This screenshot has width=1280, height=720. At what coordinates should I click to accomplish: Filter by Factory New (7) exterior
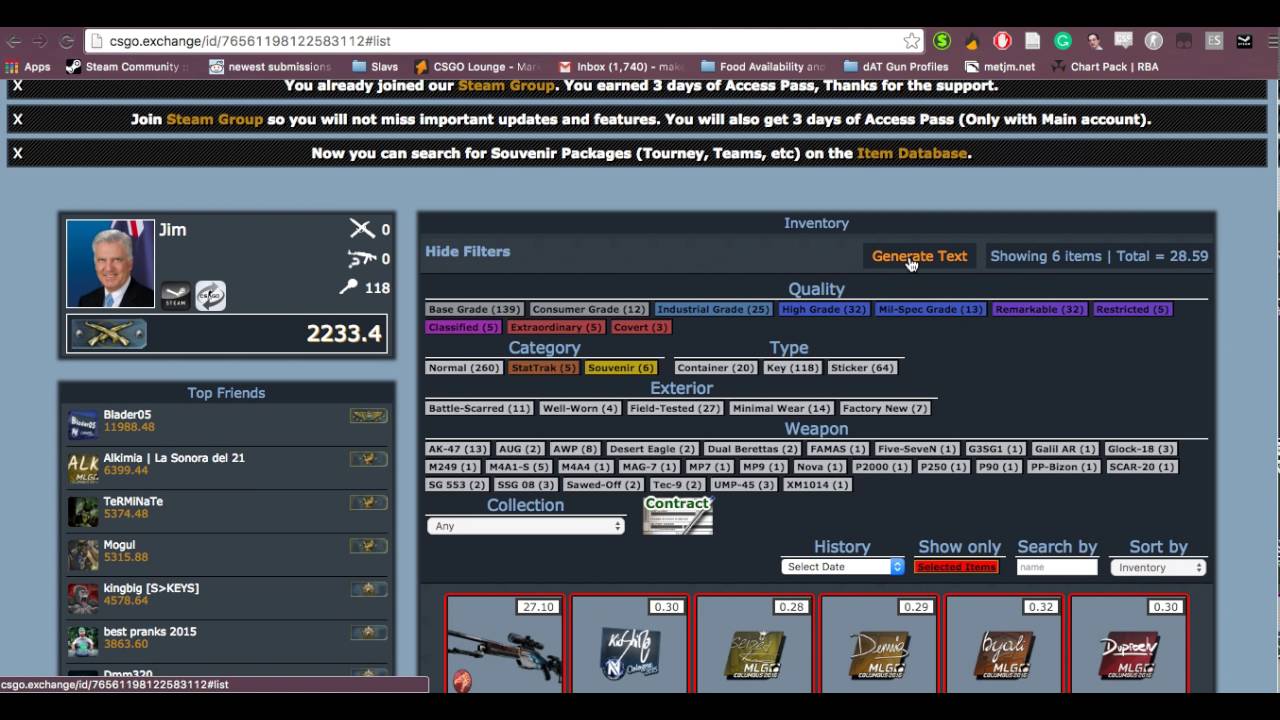pos(884,408)
